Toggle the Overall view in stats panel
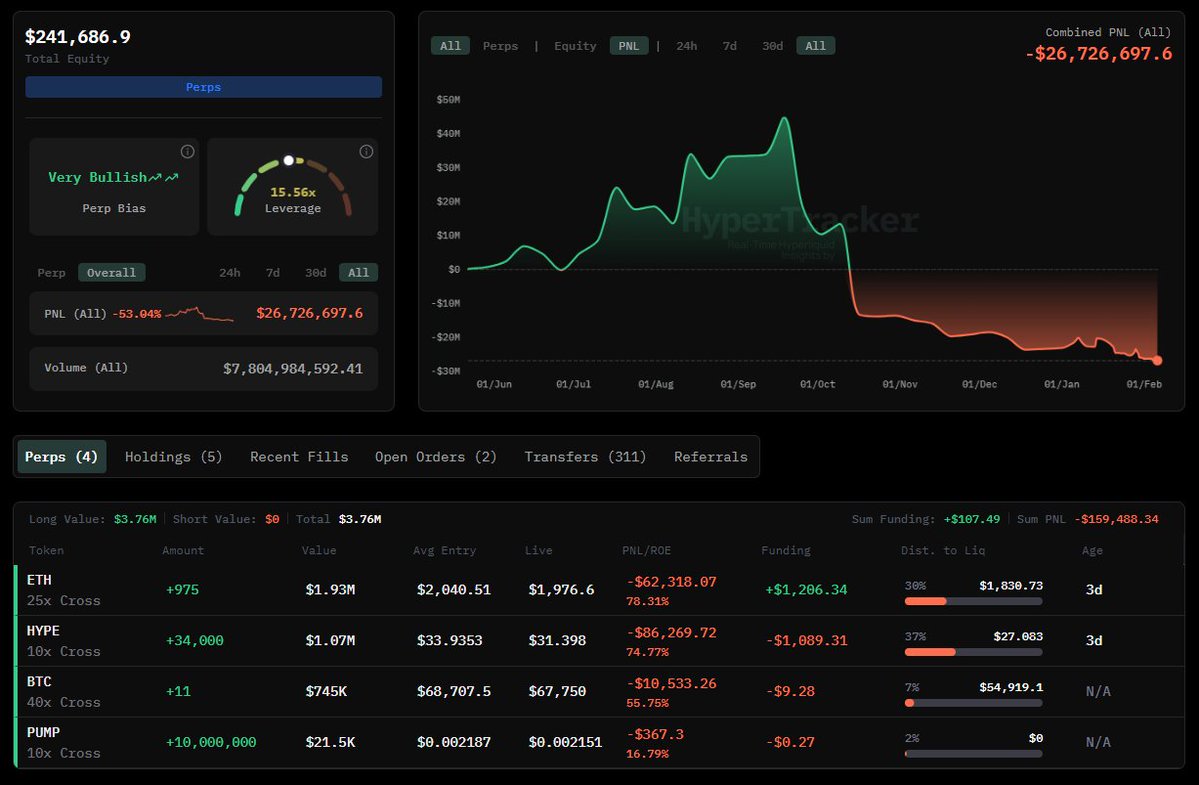This screenshot has width=1199, height=785. point(112,272)
